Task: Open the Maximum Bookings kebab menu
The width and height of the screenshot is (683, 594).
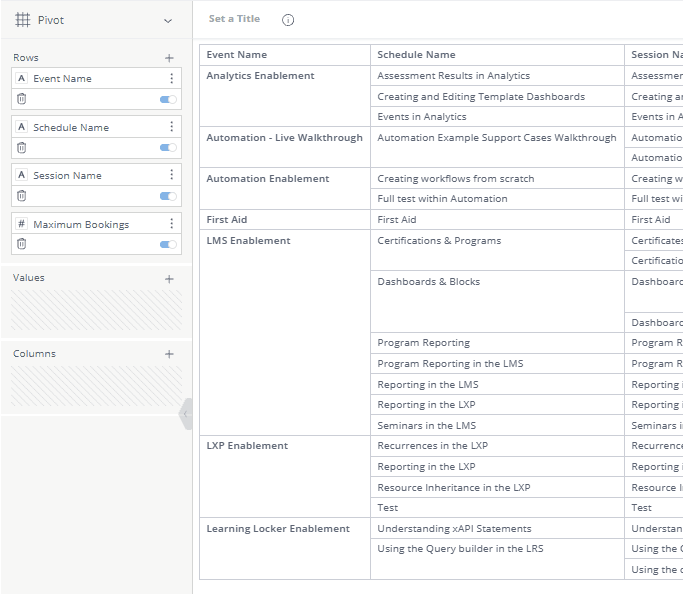Action: [x=171, y=224]
